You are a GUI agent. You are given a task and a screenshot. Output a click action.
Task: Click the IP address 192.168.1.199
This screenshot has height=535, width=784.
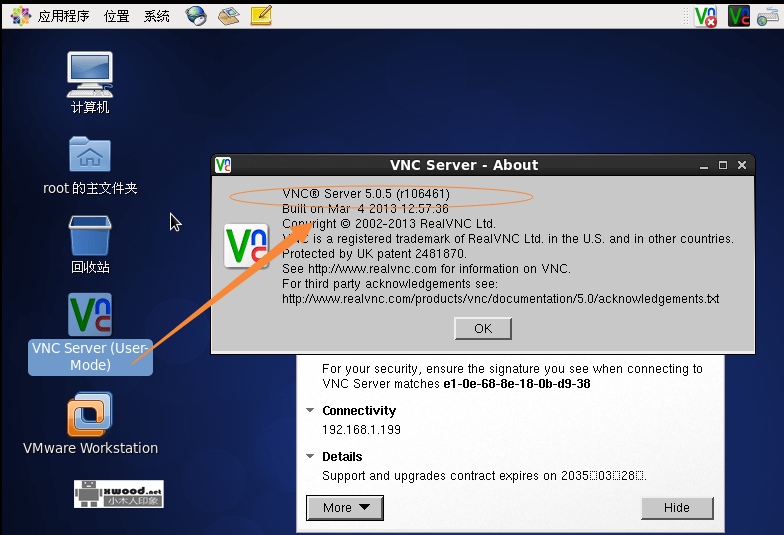pos(362,430)
